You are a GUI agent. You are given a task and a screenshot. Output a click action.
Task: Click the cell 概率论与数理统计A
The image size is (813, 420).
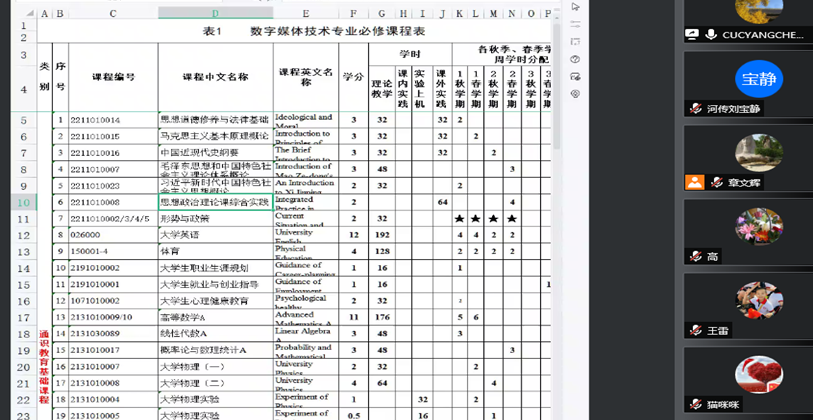(x=215, y=350)
